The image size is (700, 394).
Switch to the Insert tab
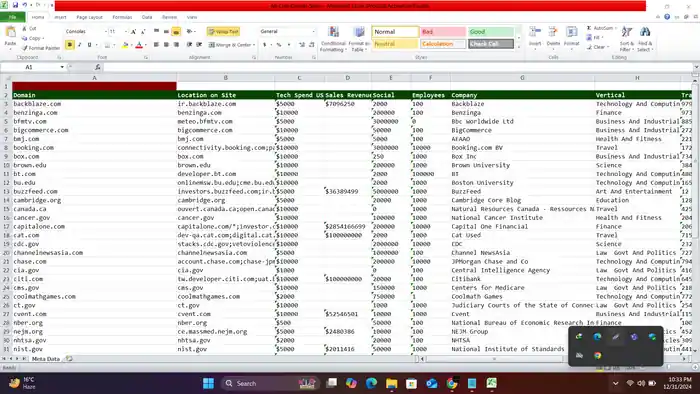pyautogui.click(x=60, y=17)
